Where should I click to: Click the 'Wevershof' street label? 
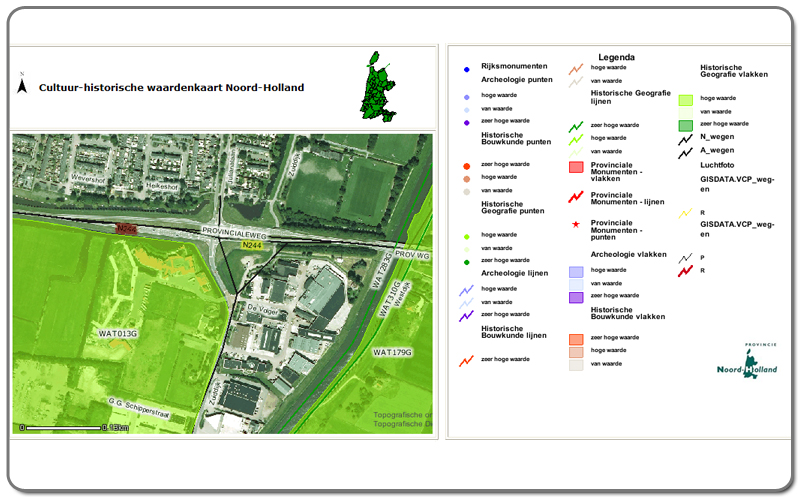coord(88,179)
